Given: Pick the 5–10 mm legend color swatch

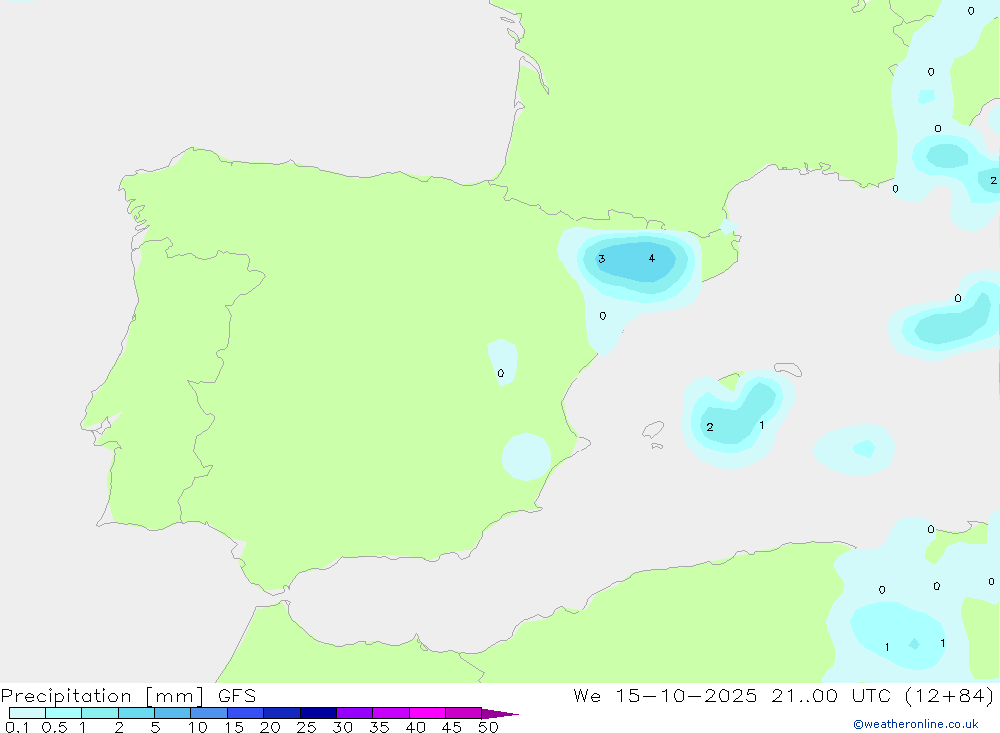Looking at the screenshot, I should pos(172,713).
